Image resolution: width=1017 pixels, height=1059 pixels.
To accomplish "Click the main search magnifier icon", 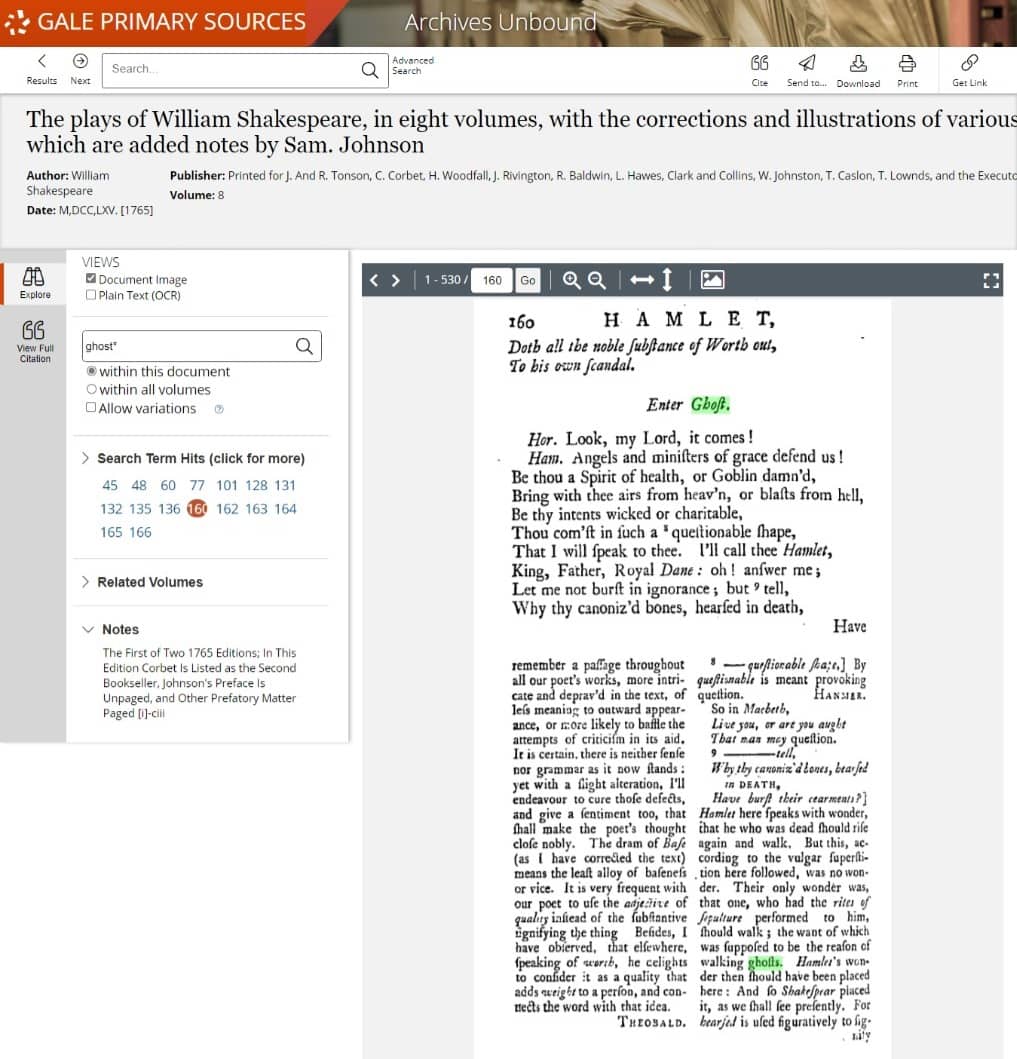I will tap(369, 70).
